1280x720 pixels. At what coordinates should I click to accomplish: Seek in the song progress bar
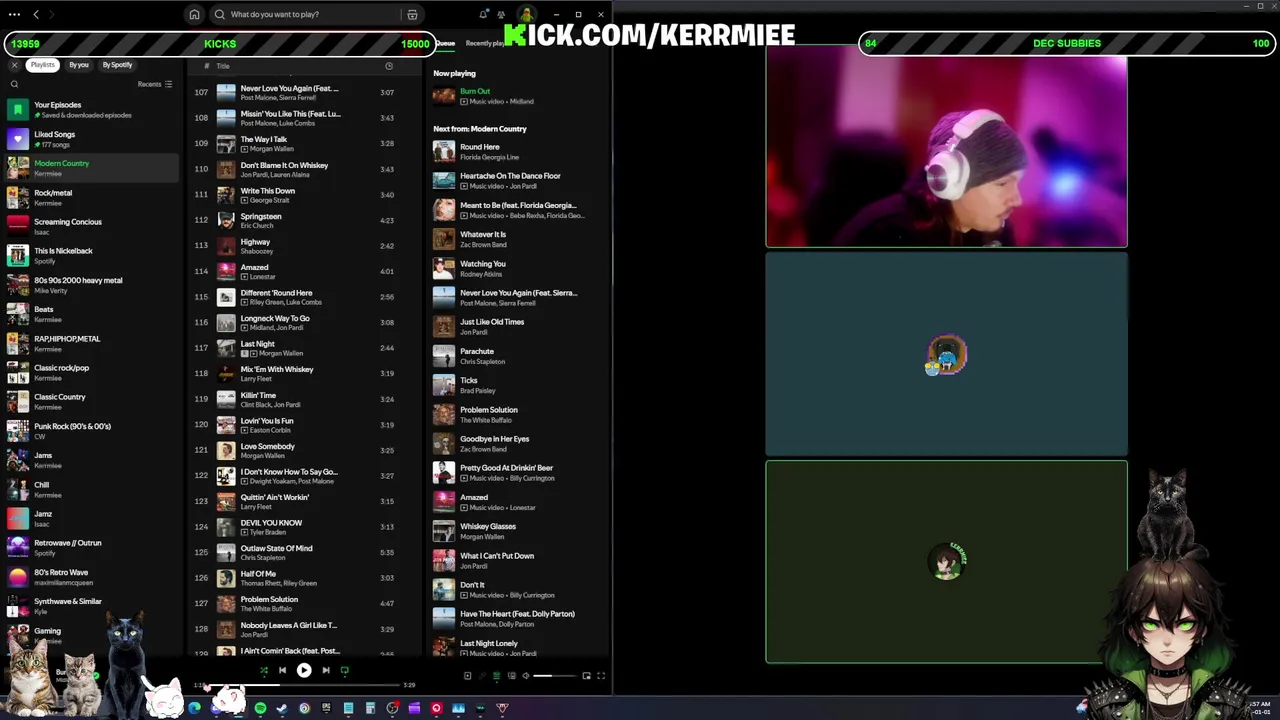304,685
